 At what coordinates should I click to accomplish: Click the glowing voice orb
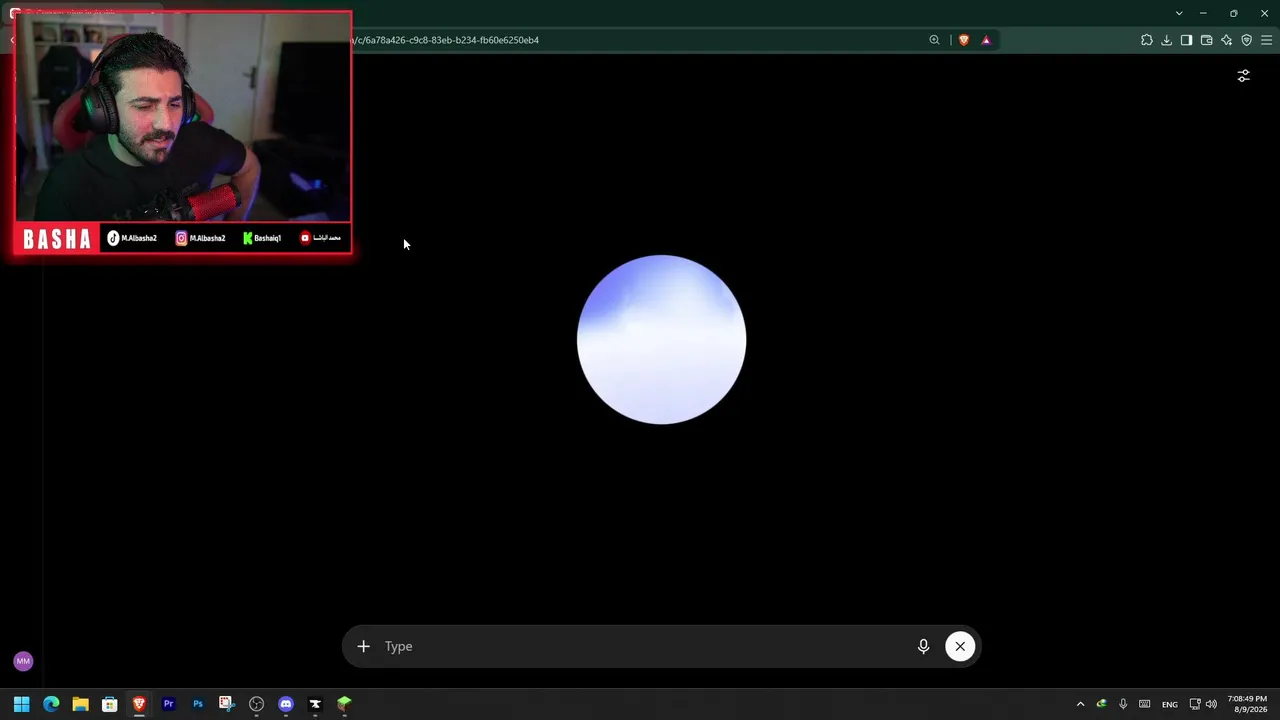point(661,339)
